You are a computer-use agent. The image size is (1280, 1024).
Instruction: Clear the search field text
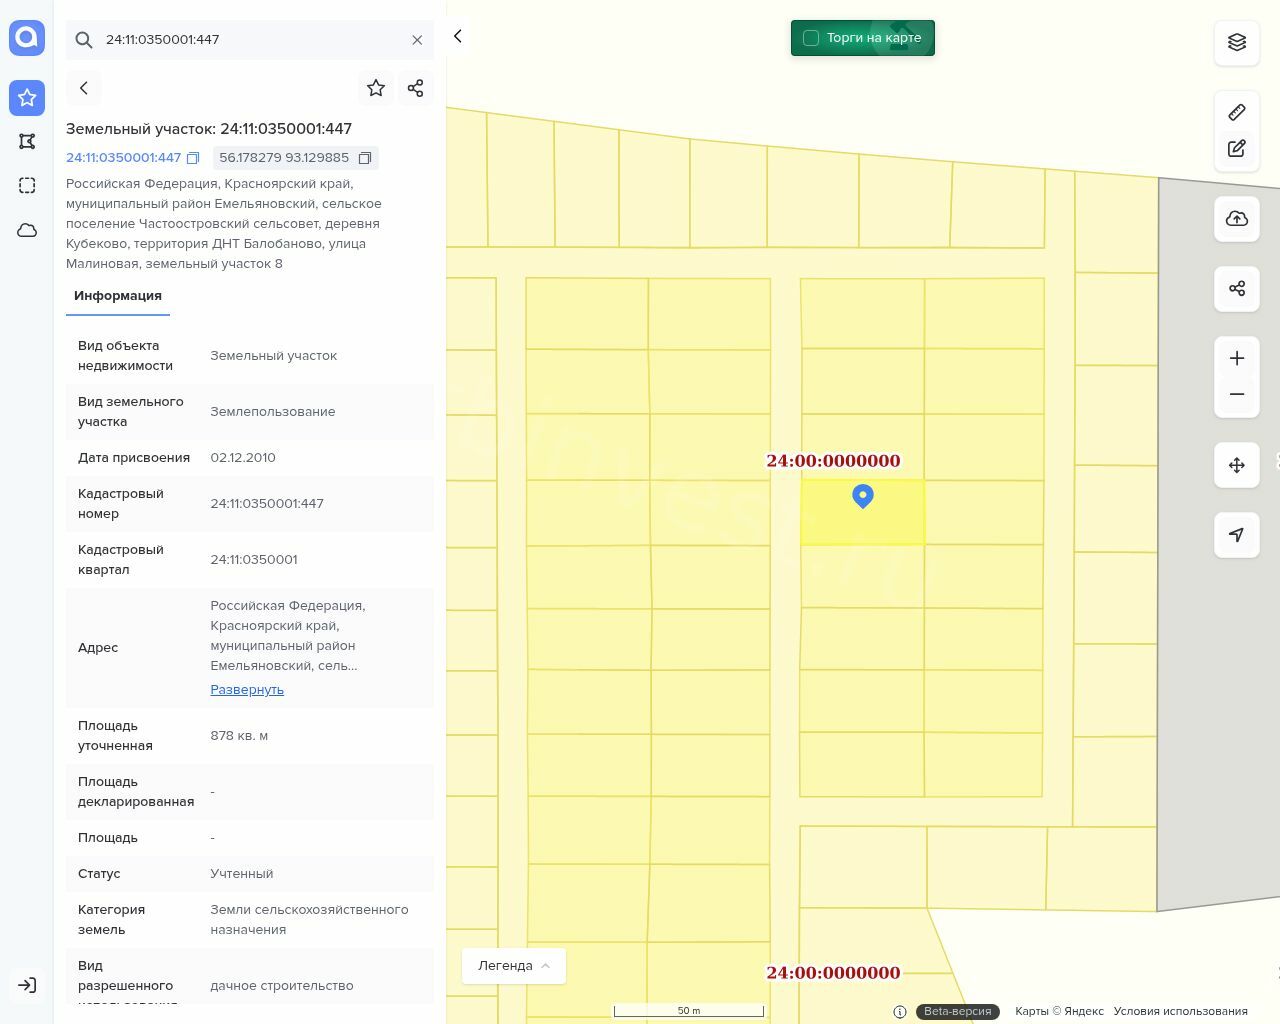[x=417, y=40]
